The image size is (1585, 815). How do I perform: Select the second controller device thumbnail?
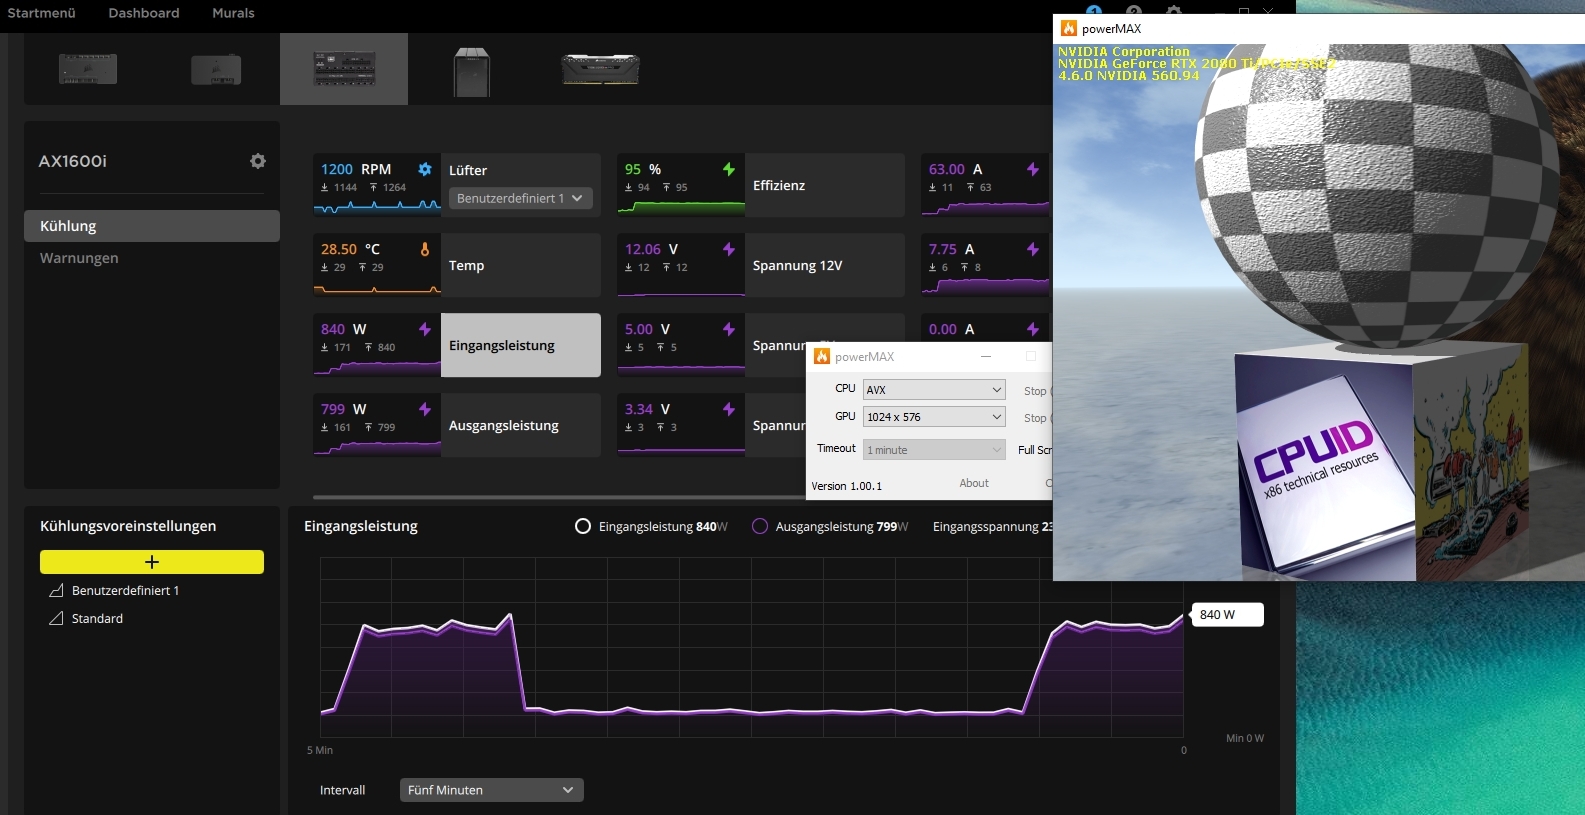coord(216,69)
